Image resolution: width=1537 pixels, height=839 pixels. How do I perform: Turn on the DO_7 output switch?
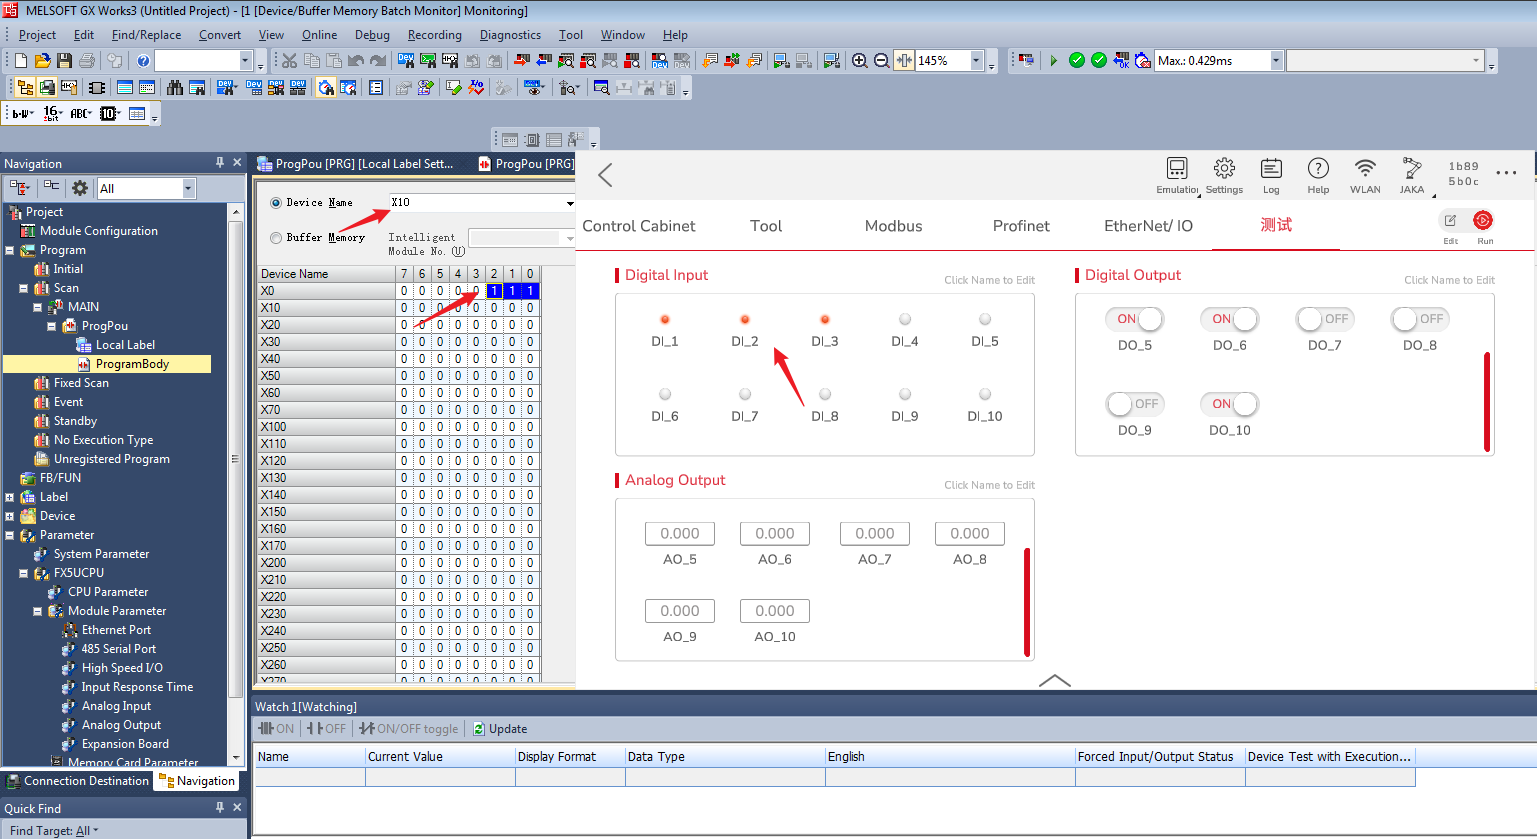coord(1324,319)
